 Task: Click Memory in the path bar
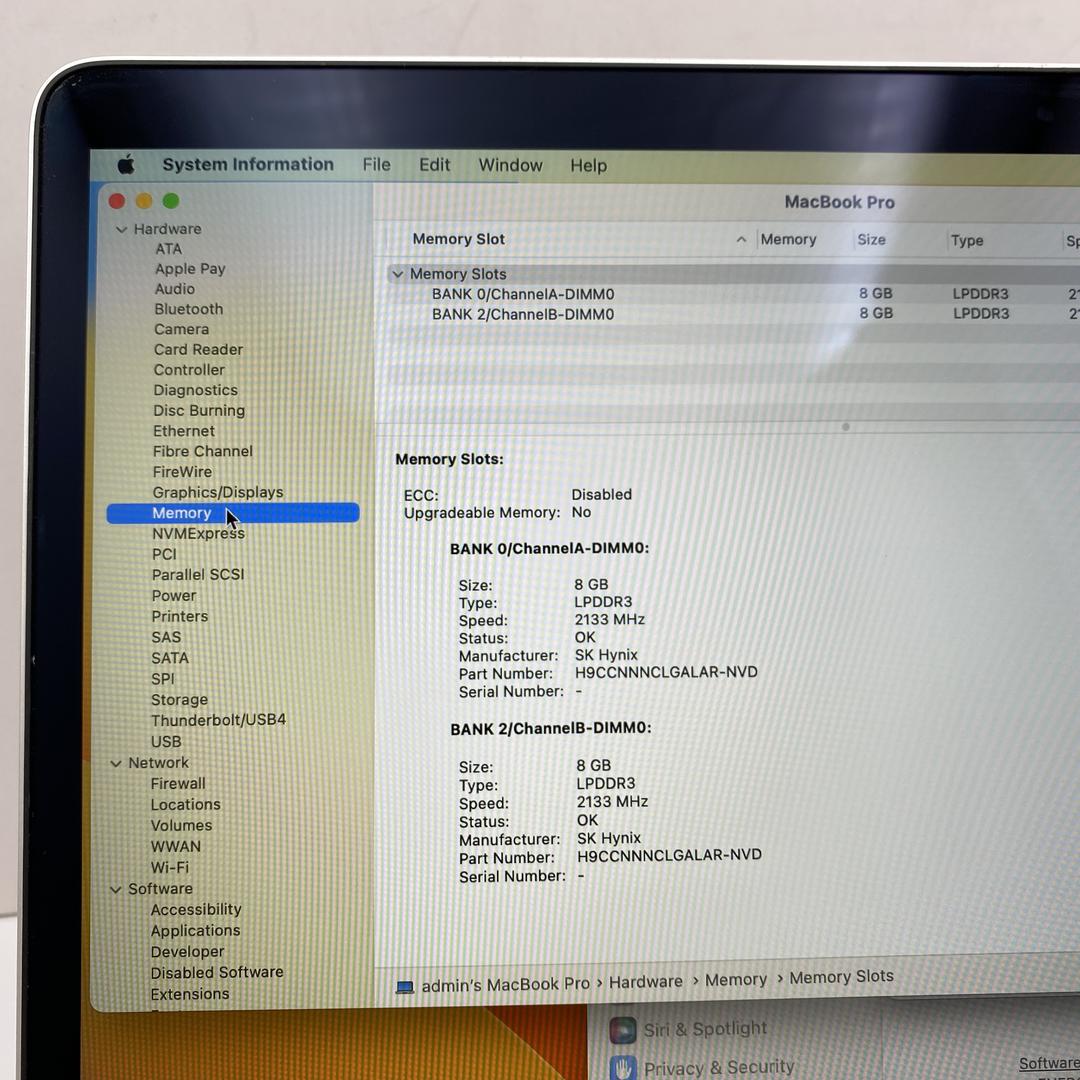click(736, 979)
